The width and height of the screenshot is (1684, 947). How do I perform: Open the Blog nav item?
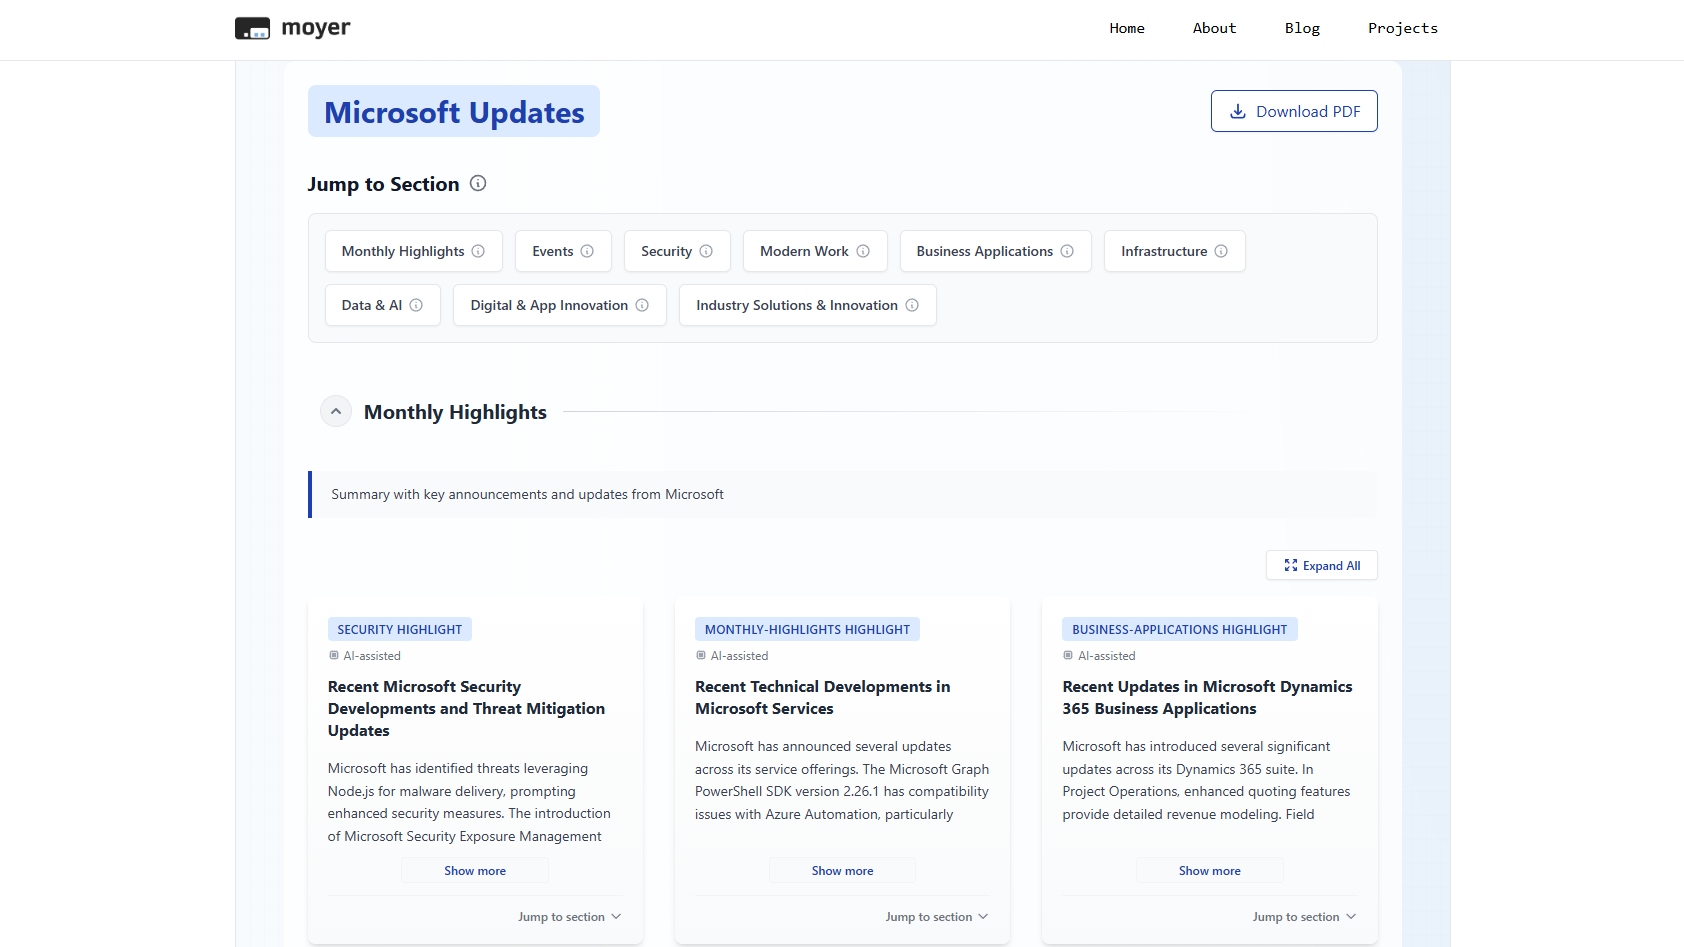[x=1302, y=28]
